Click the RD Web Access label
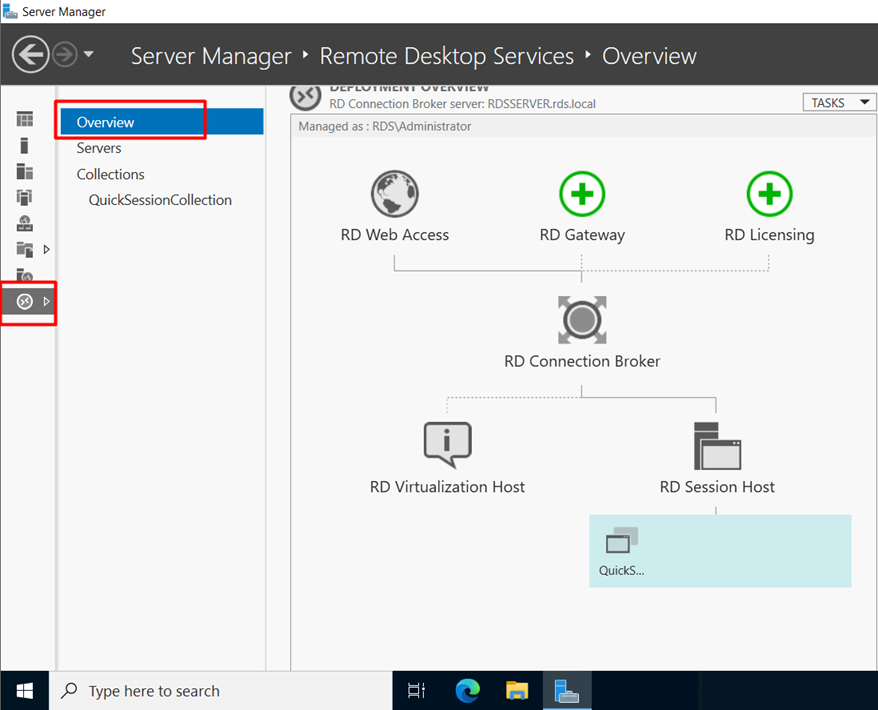The width and height of the screenshot is (878, 710). [x=395, y=235]
